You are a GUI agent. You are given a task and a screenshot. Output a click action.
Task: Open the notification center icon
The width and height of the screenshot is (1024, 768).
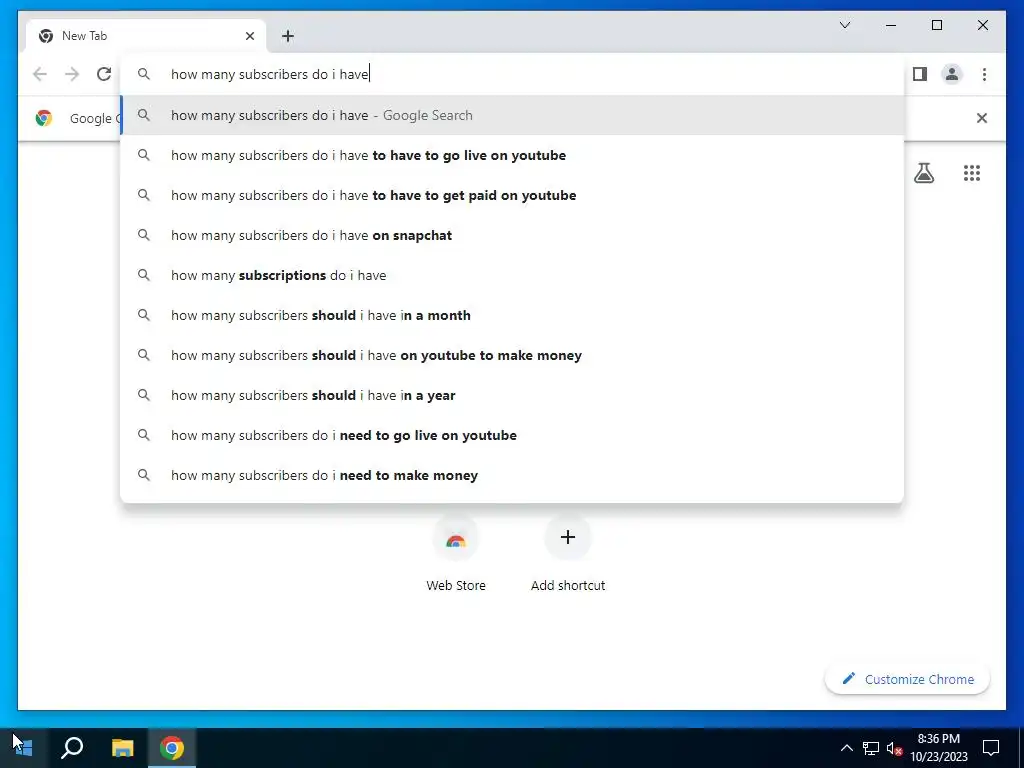(991, 748)
